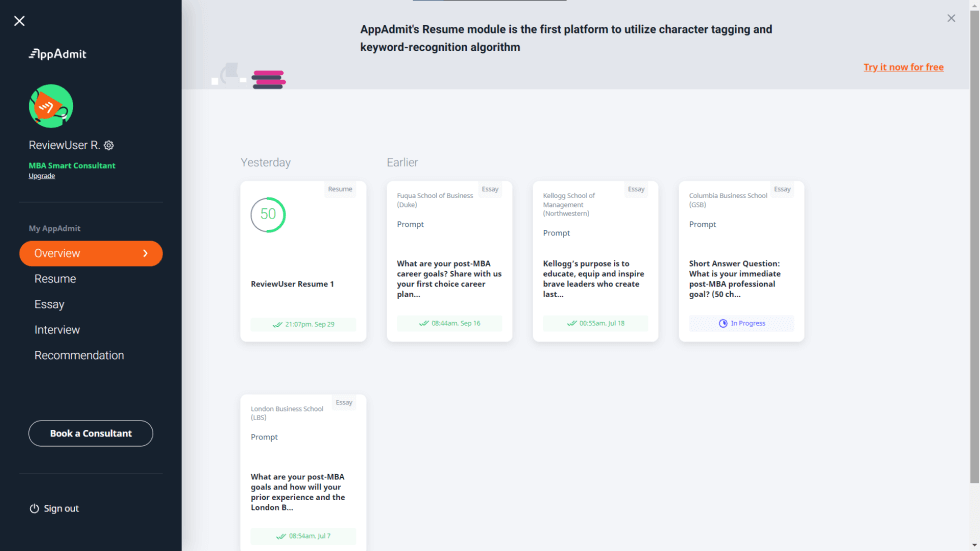Click the scrollbar down arrow

pos(974,546)
